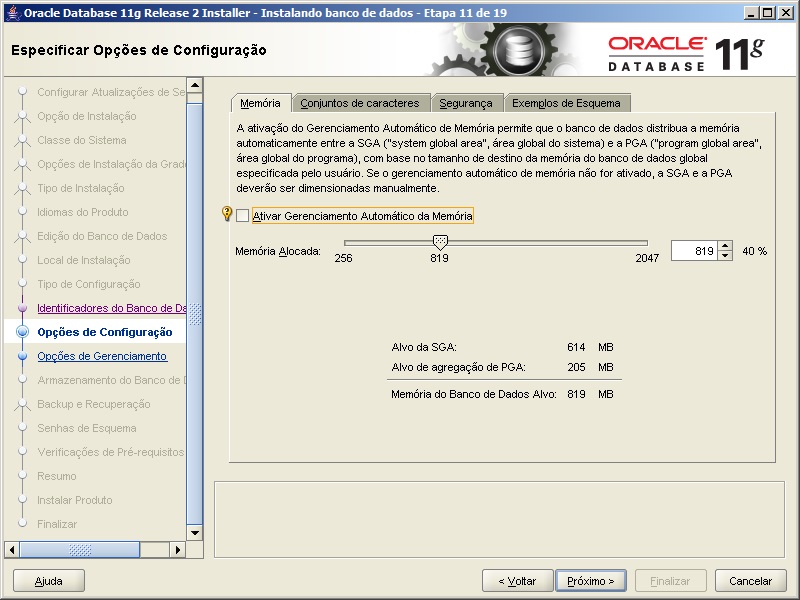This screenshot has width=800, height=600.
Task: Click the horizontal scrollbar thumb under steps
Action: (x=80, y=550)
